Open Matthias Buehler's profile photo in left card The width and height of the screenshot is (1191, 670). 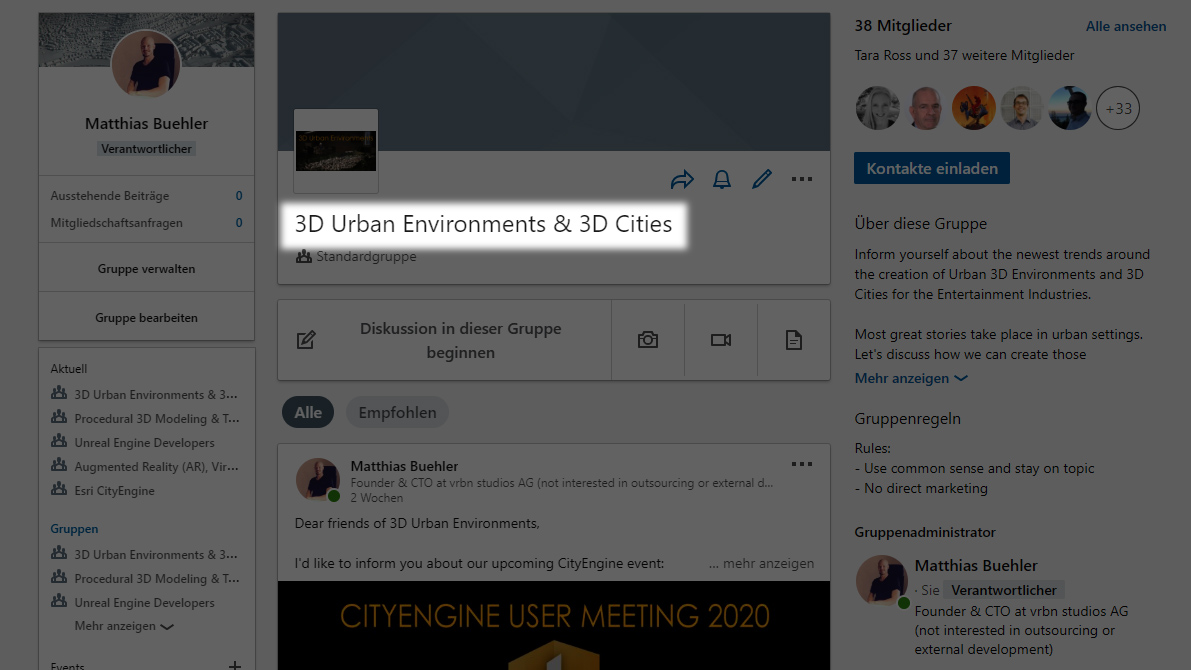(x=146, y=64)
